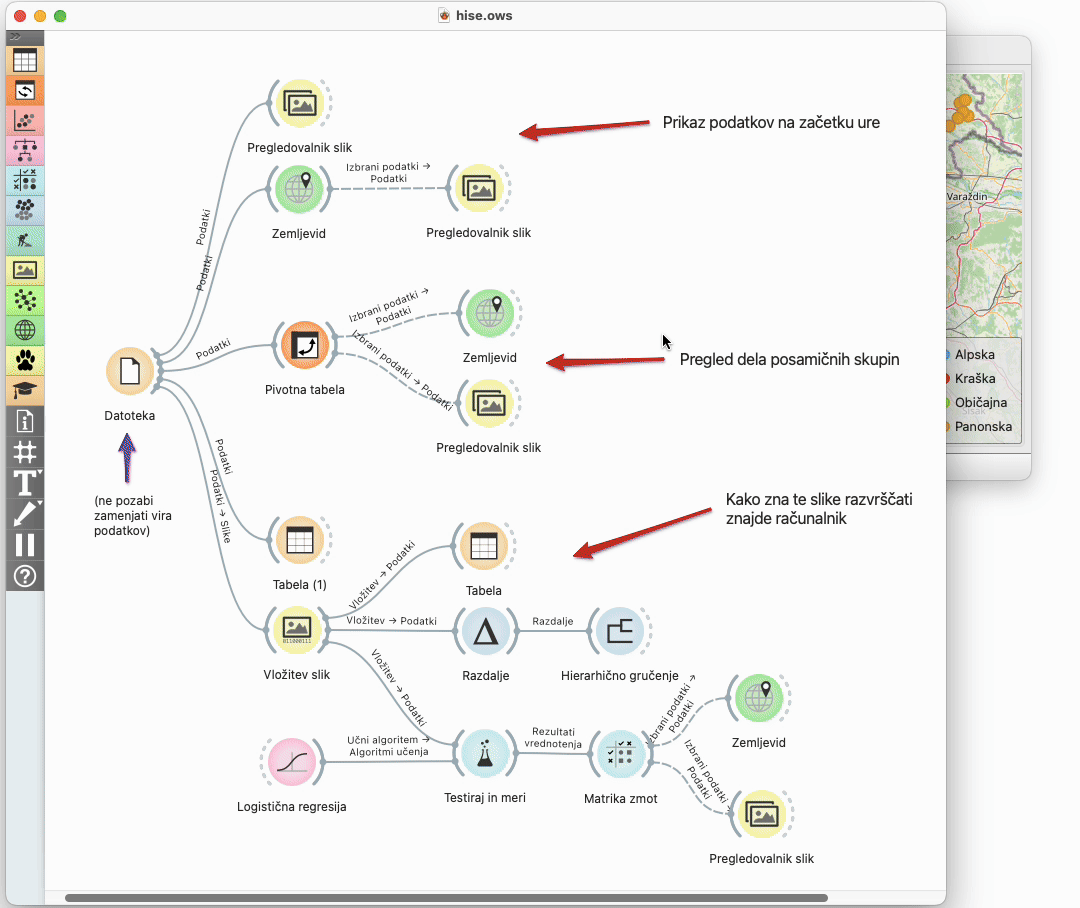
Task: Open the Vložitev slik widget
Action: pyautogui.click(x=296, y=629)
